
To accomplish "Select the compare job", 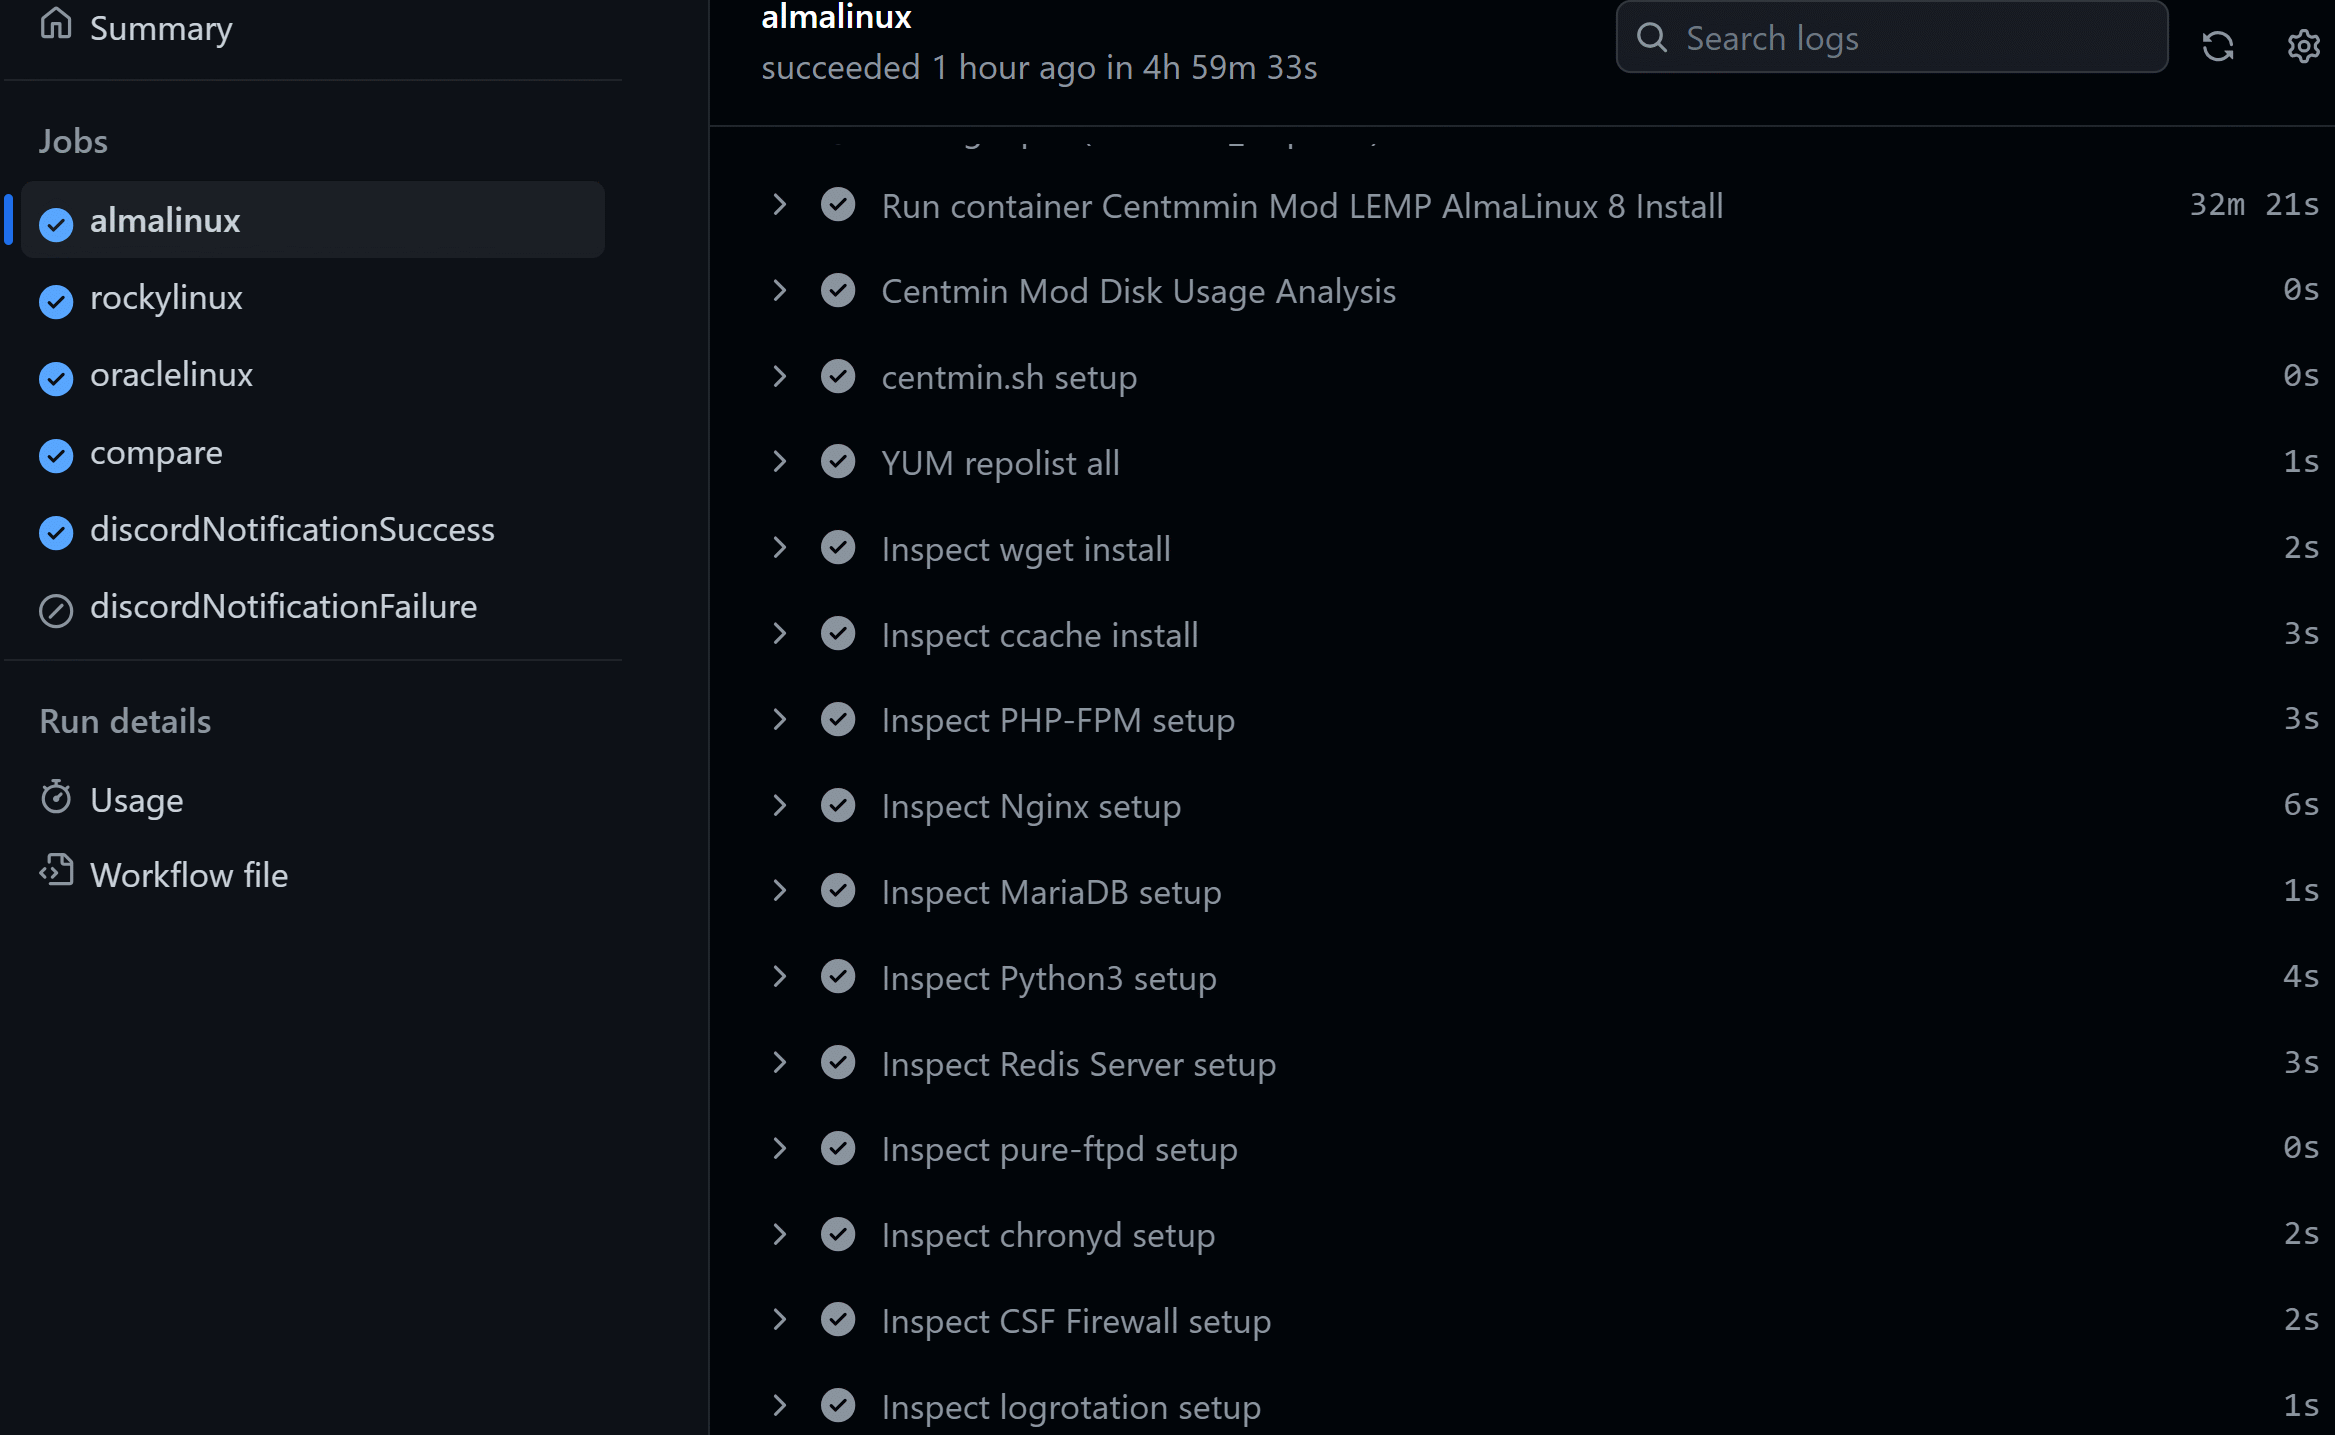I will [313, 453].
